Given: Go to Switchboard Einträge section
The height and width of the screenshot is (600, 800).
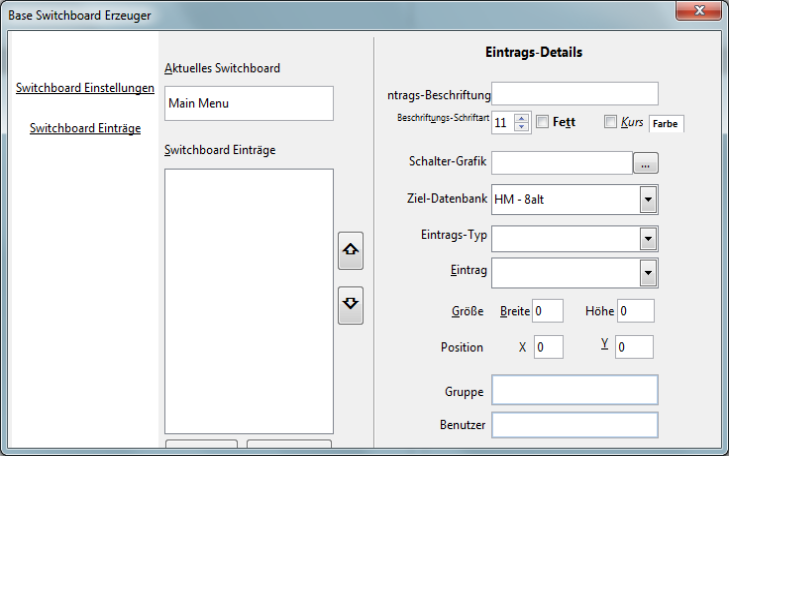Looking at the screenshot, I should 85,128.
